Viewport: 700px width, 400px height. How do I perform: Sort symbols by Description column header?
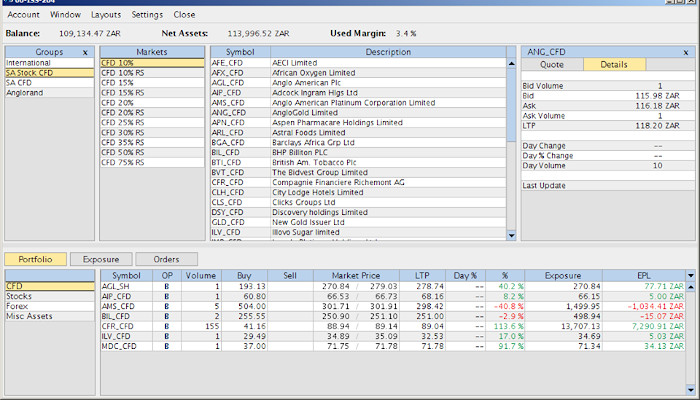[x=388, y=51]
